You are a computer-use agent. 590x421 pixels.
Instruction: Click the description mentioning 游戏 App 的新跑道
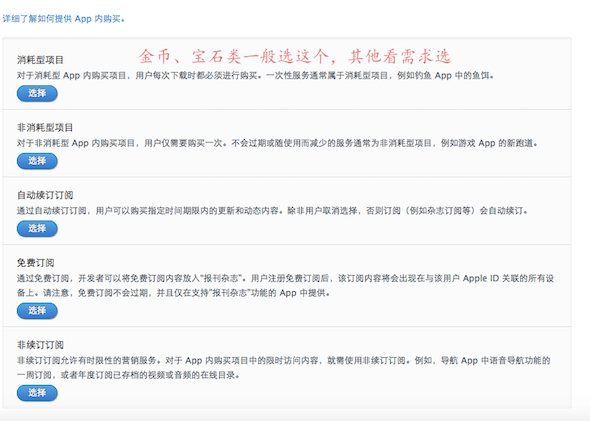pyautogui.click(x=278, y=143)
